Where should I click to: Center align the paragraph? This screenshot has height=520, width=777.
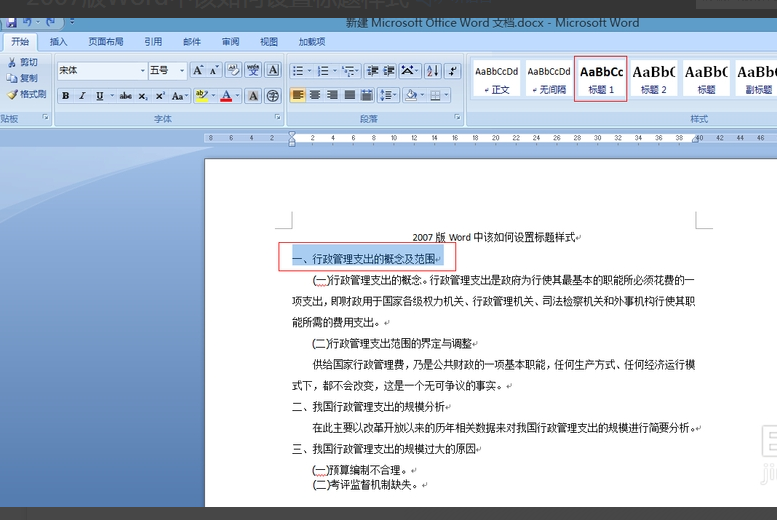pos(315,95)
